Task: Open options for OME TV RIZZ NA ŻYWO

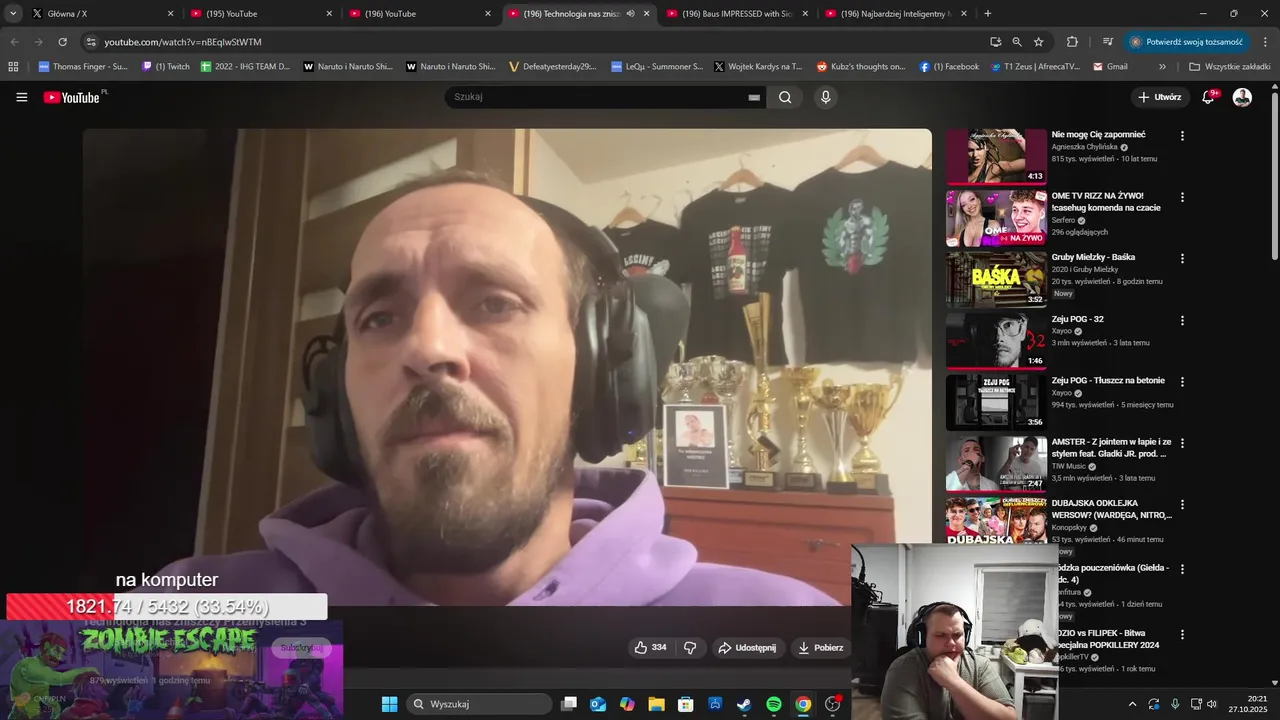Action: (x=1182, y=197)
